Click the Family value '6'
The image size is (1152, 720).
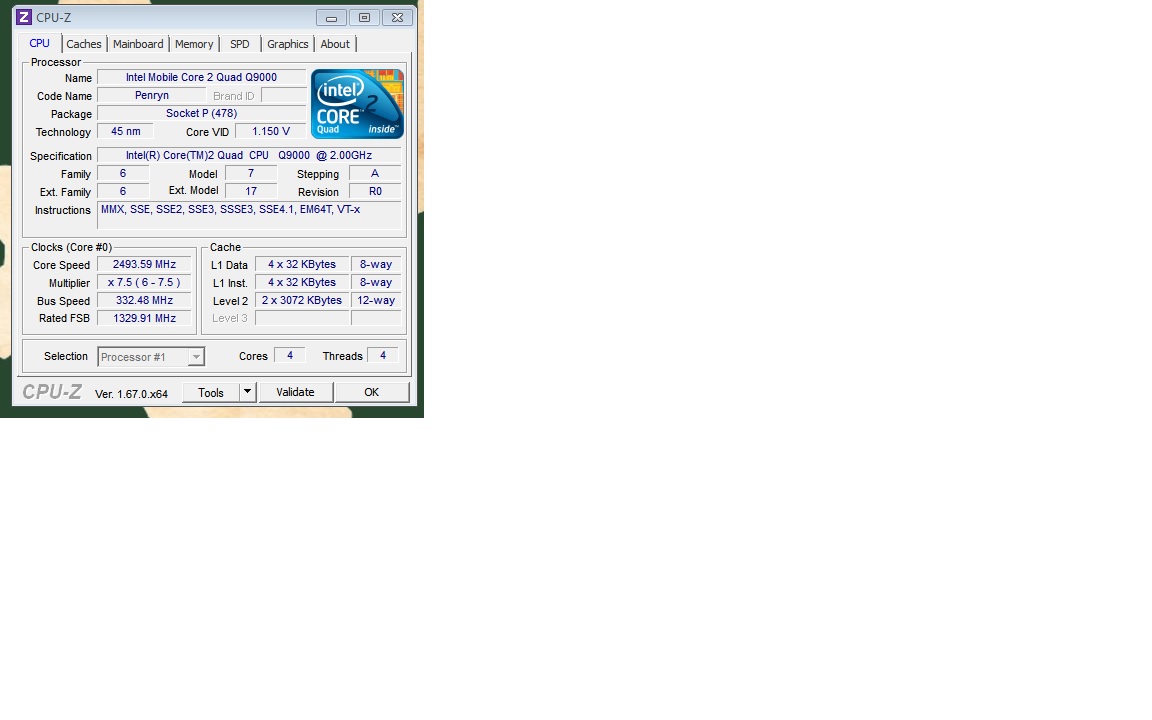click(123, 173)
